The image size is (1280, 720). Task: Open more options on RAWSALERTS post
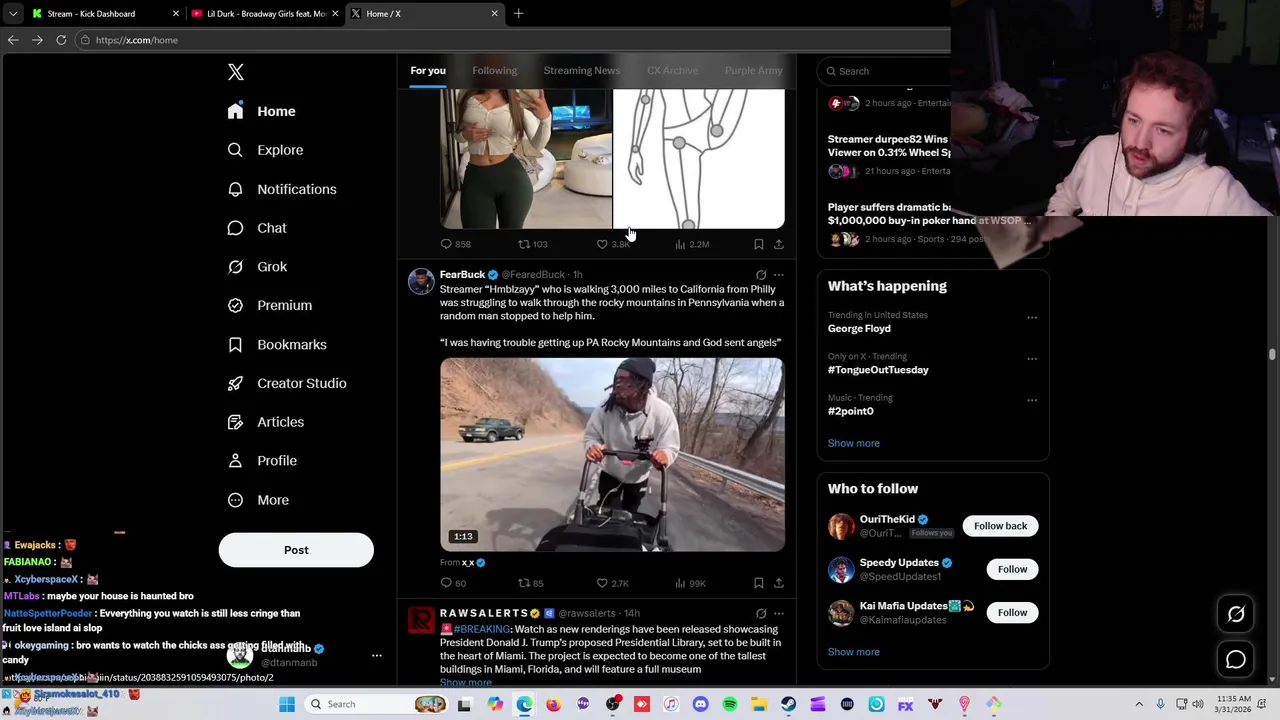pos(778,613)
